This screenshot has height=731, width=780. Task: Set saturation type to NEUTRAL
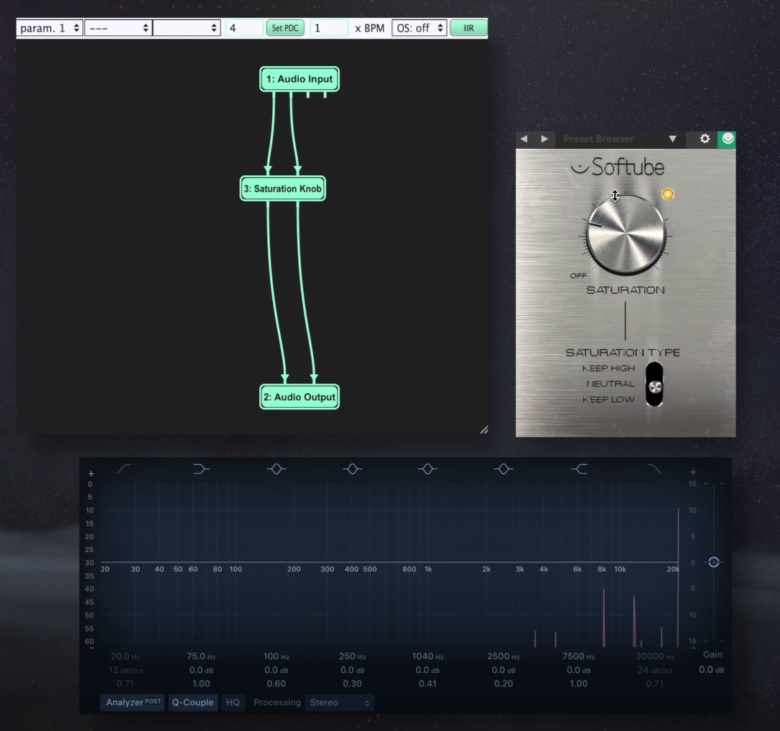[610, 384]
